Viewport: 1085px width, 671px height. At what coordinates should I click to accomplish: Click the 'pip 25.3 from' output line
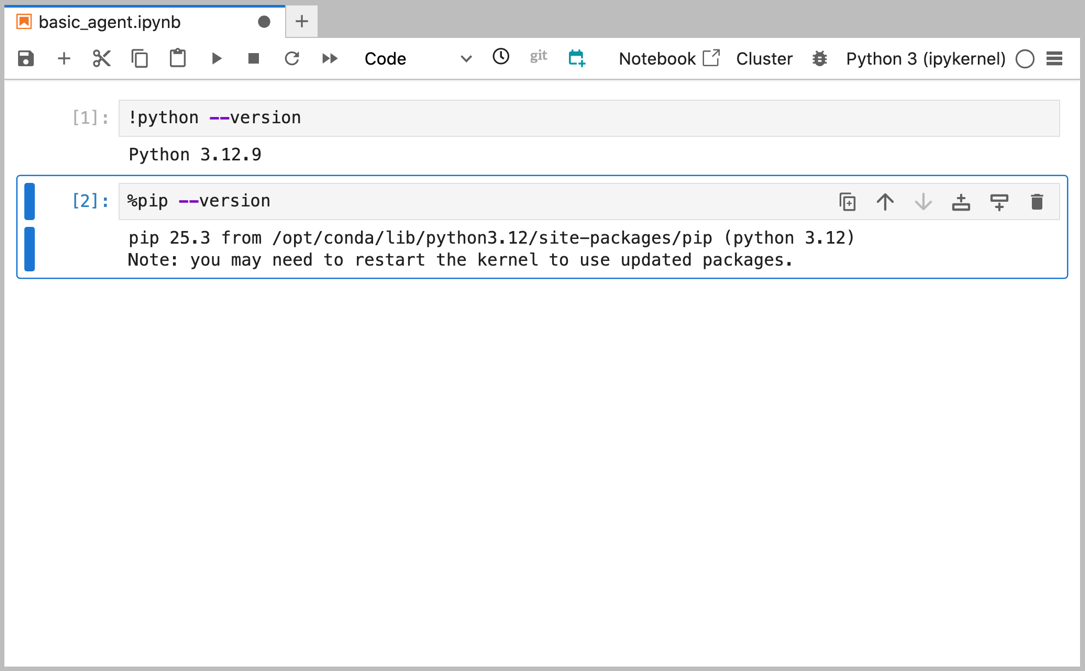pos(491,238)
